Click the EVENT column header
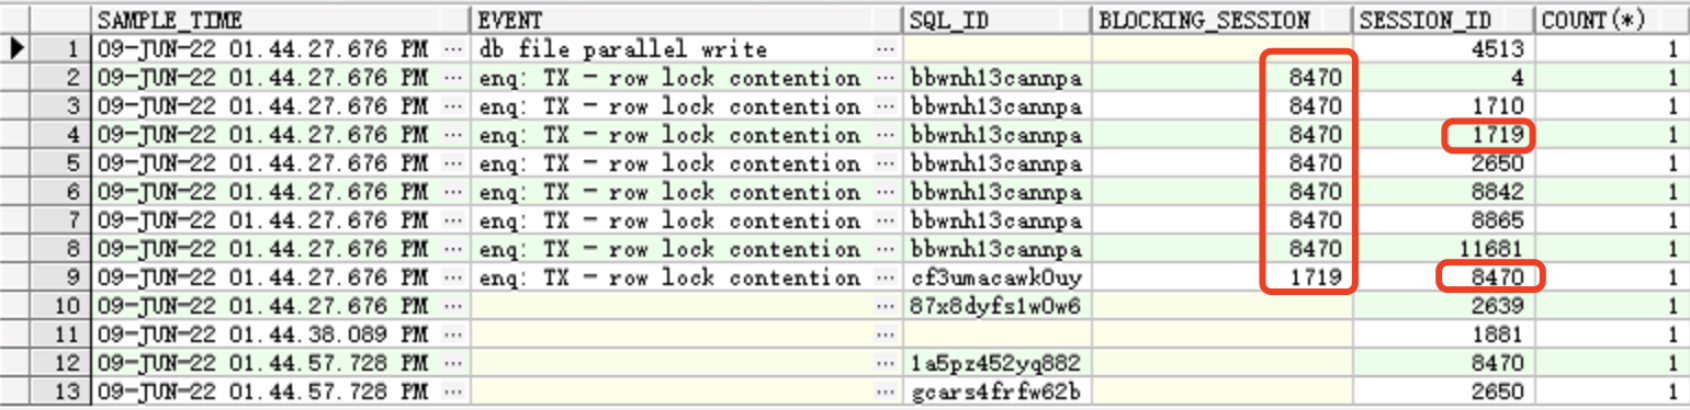The height and width of the screenshot is (410, 1690). coord(685,19)
